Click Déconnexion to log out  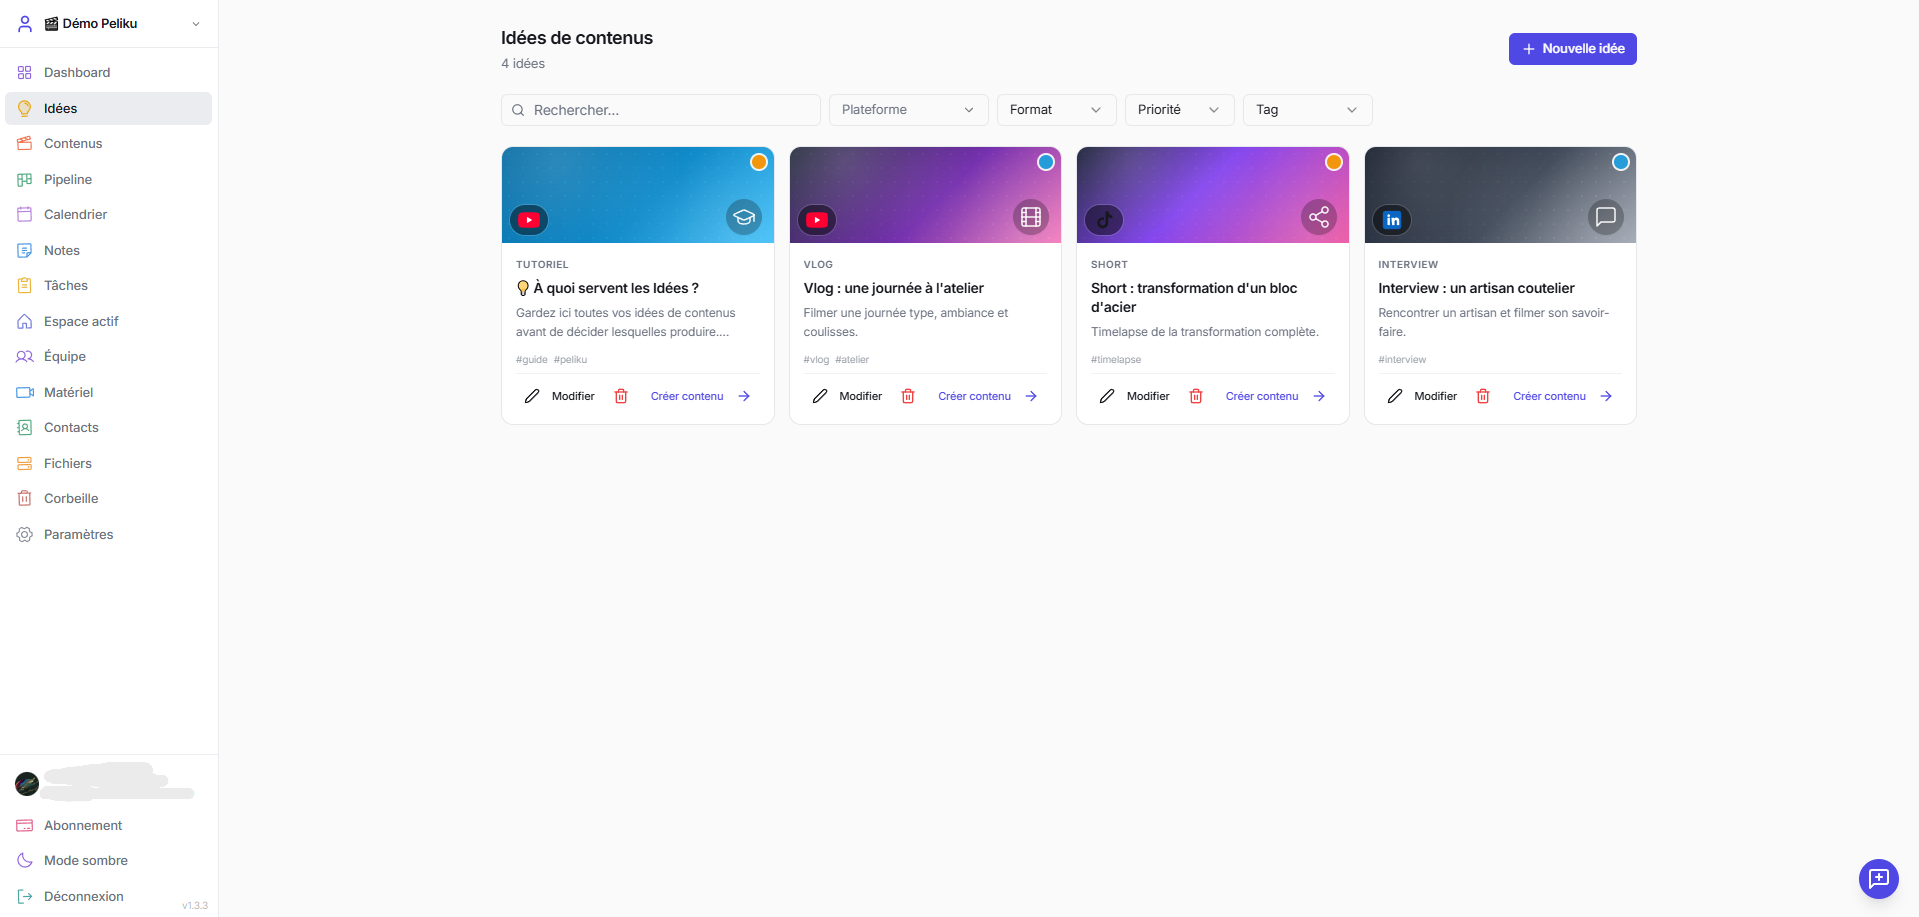click(x=108, y=897)
